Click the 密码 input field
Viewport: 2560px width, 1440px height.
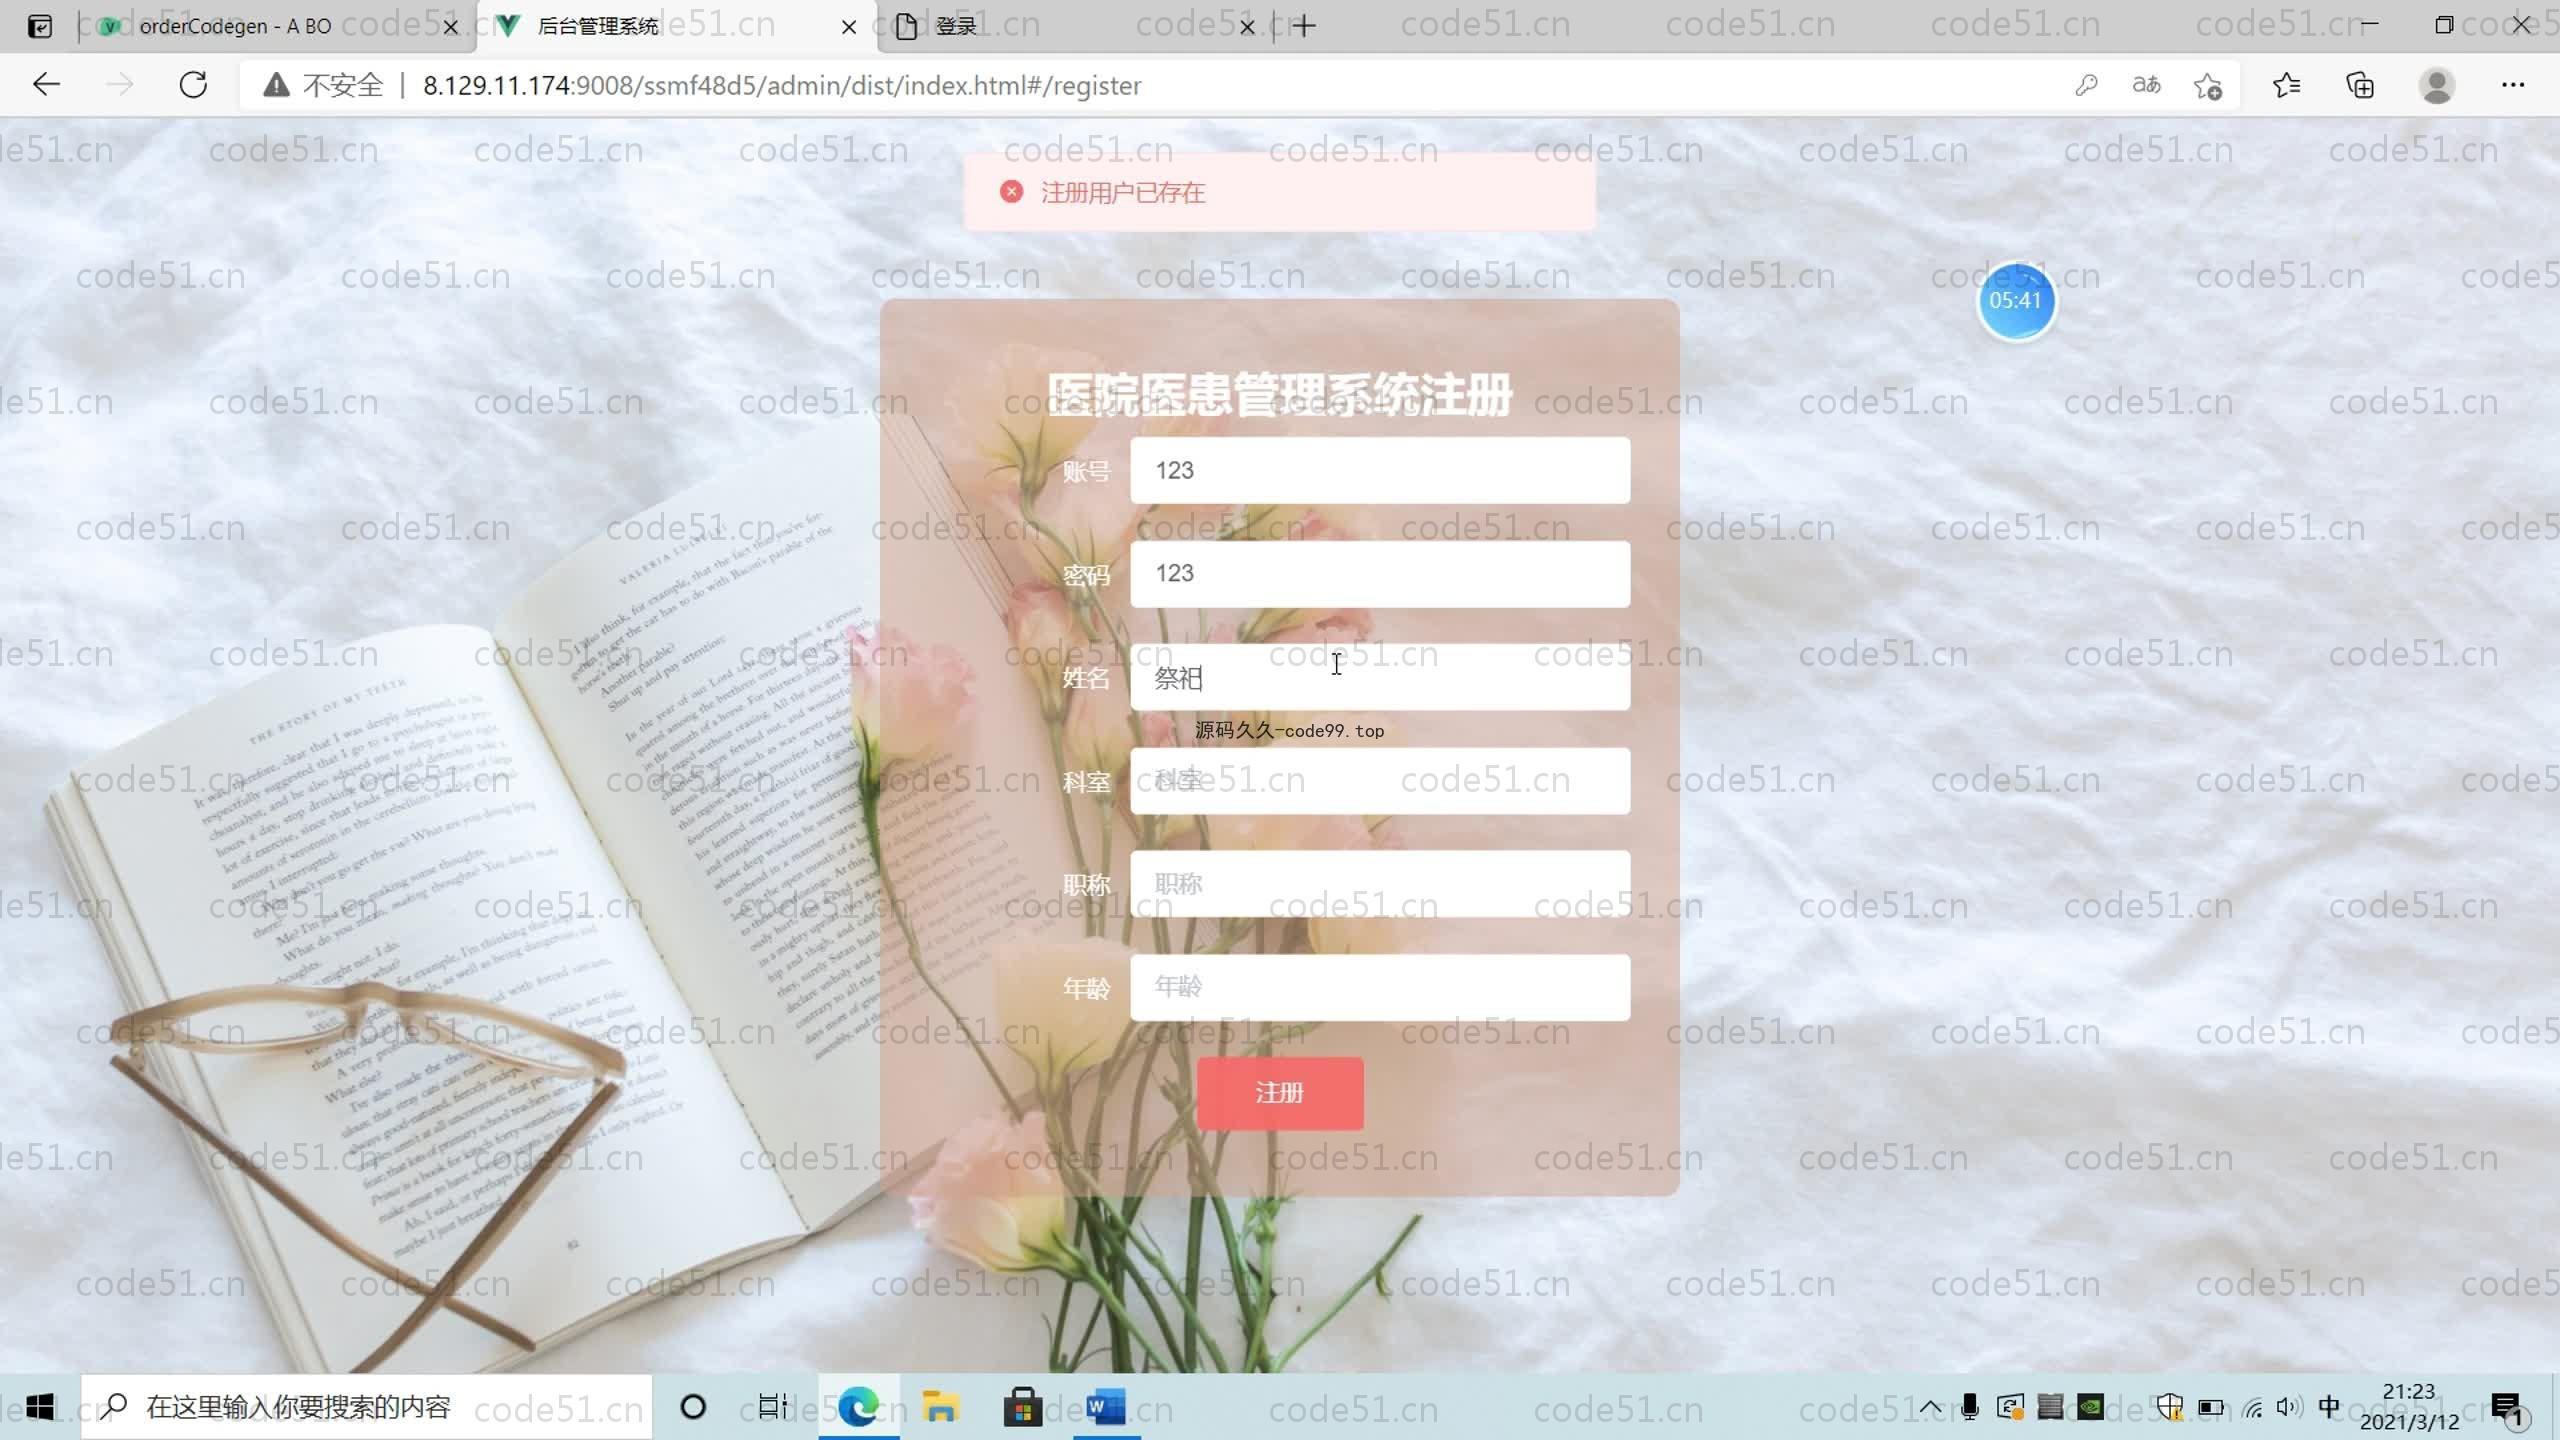pos(1380,574)
